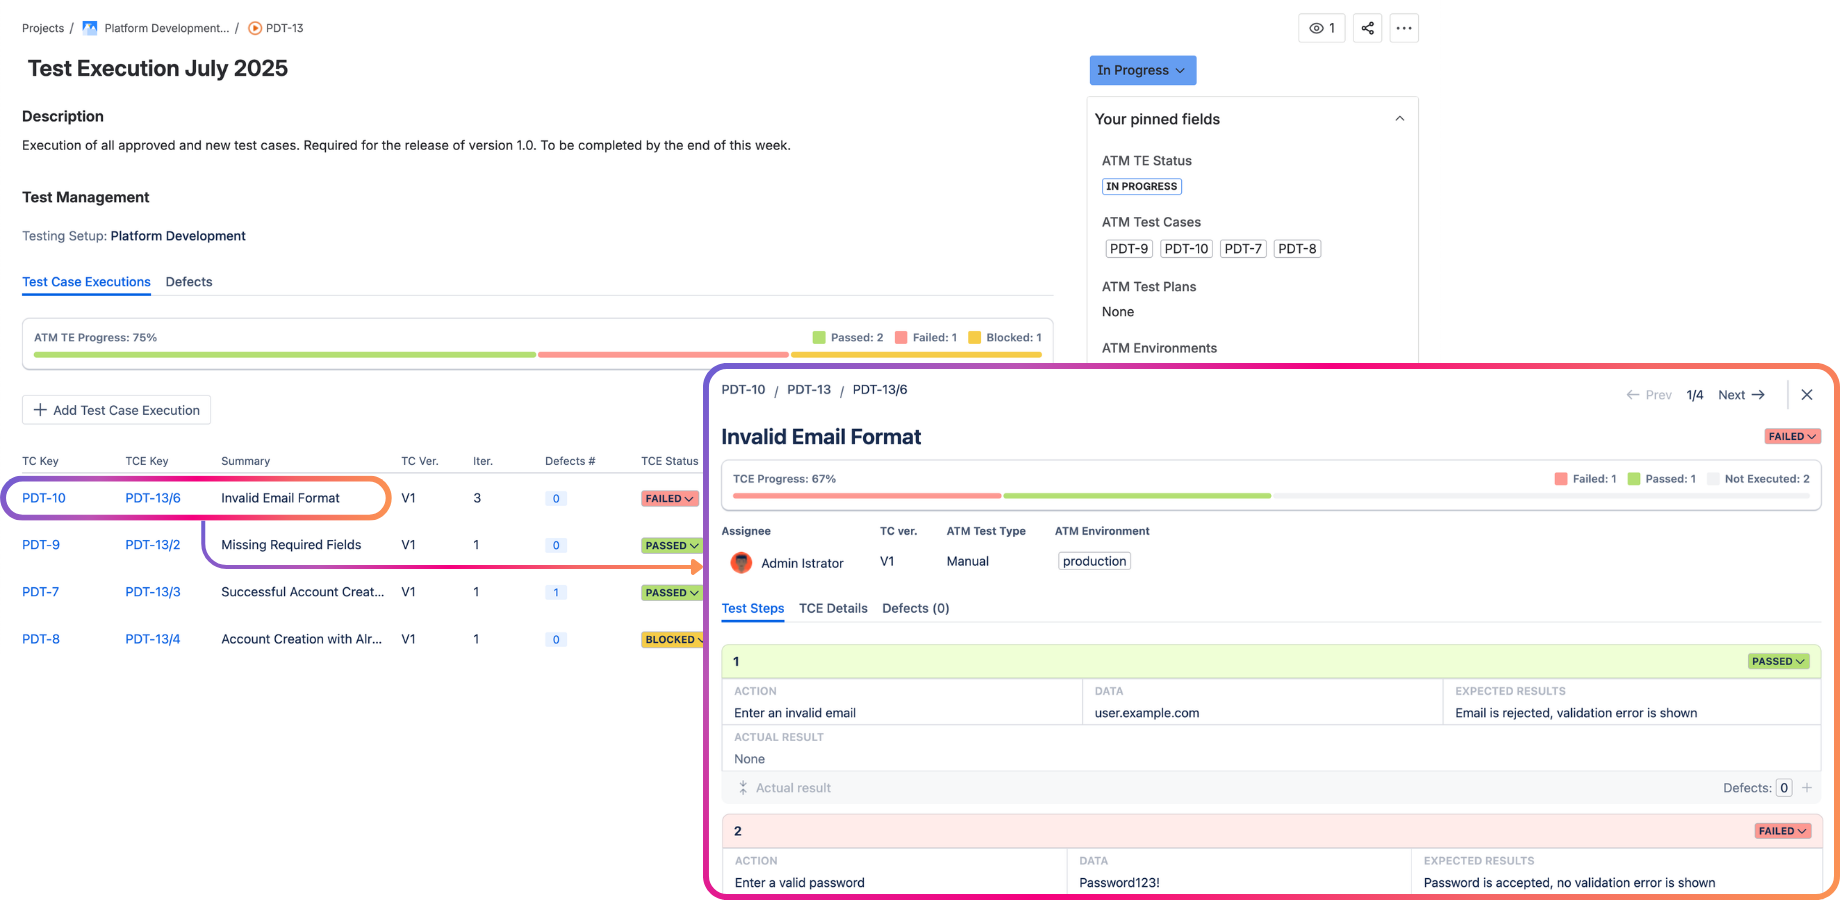Open the BLOCKED status dropdown for PDT-13/4
Screen dimensions: 1840x900
tap(672, 639)
